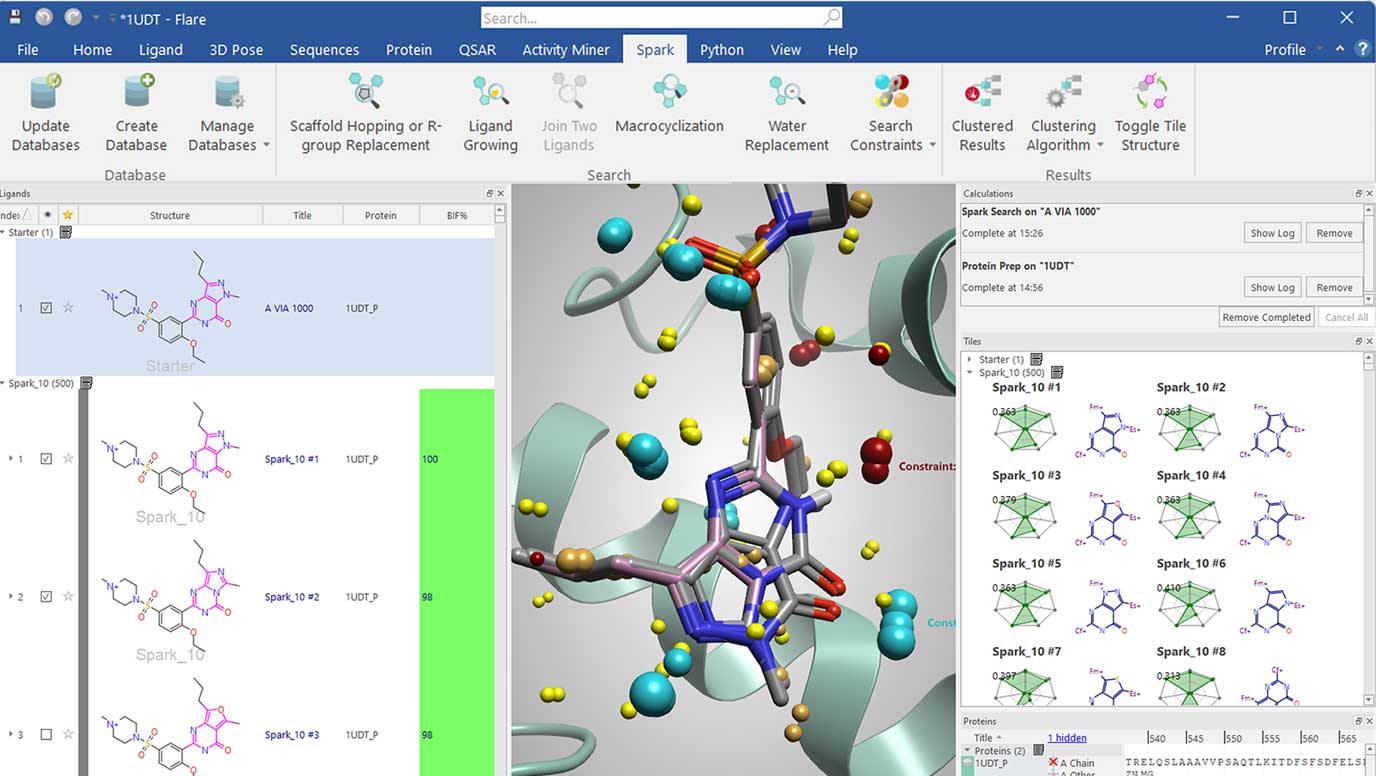Show Clustered Results
Image resolution: width=1376 pixels, height=776 pixels.
[982, 112]
